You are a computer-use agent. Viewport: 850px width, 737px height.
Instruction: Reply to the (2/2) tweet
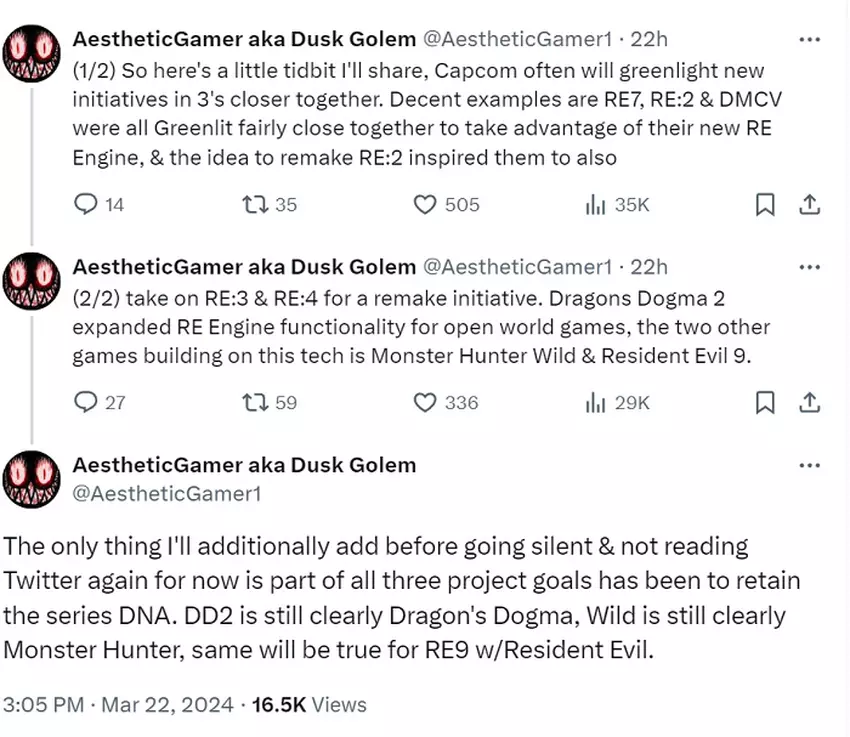pyautogui.click(x=87, y=403)
